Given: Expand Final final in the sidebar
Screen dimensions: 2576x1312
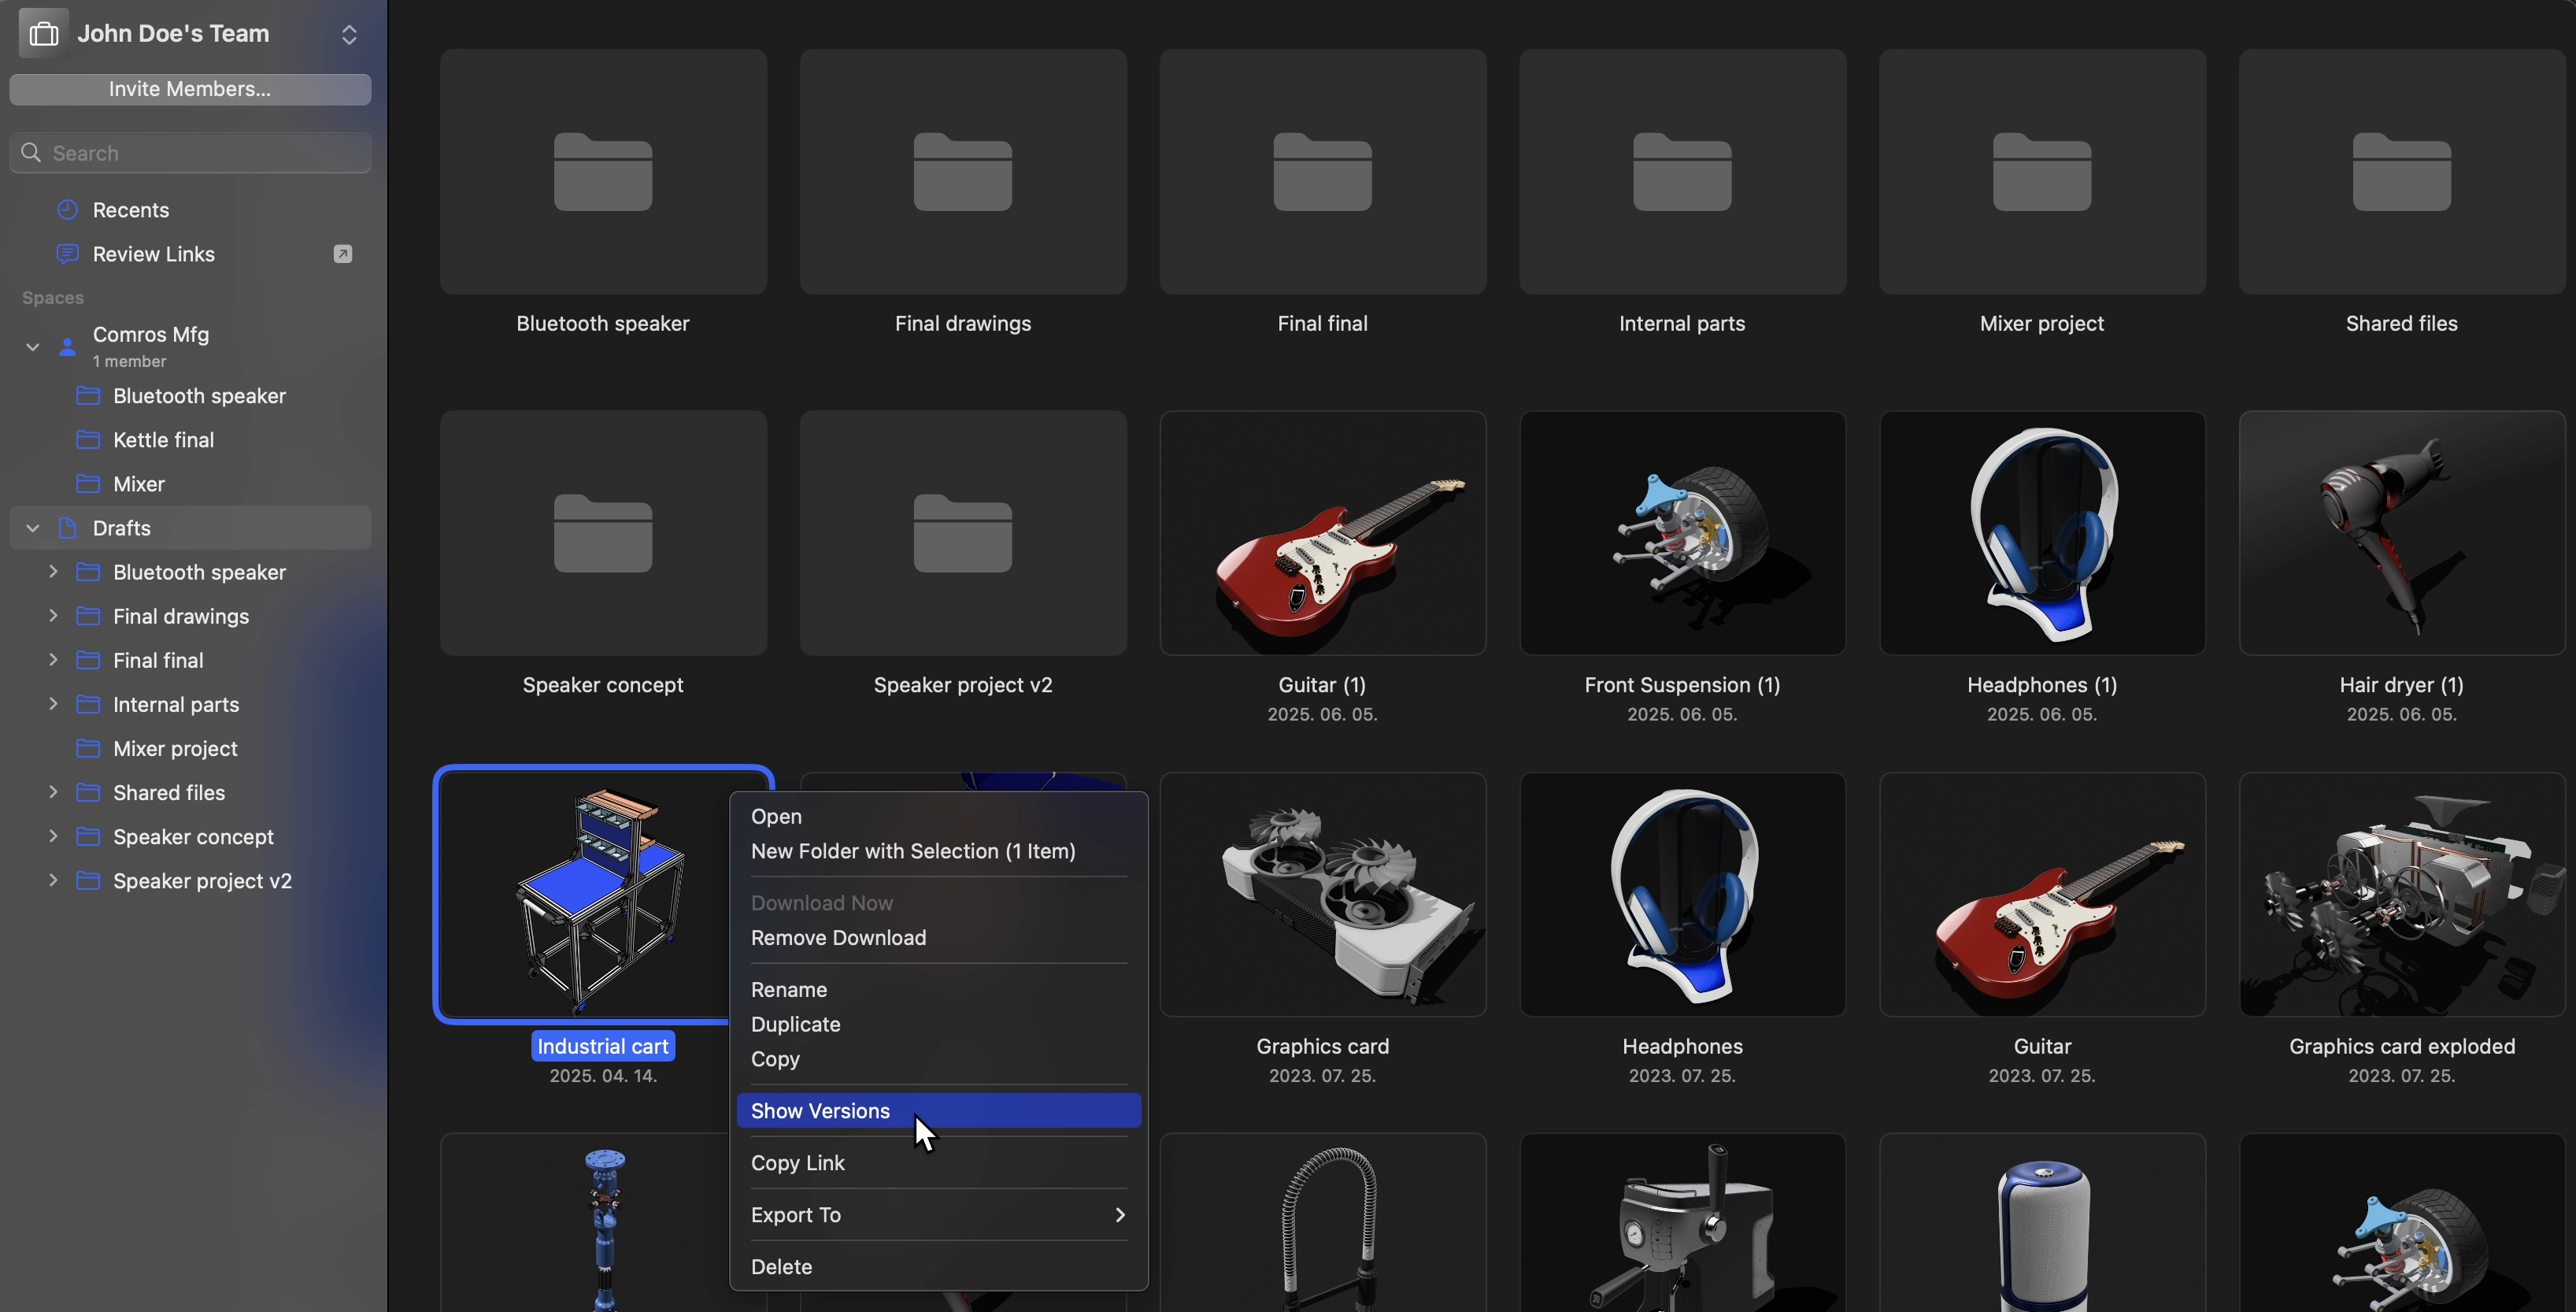Looking at the screenshot, I should [54, 660].
